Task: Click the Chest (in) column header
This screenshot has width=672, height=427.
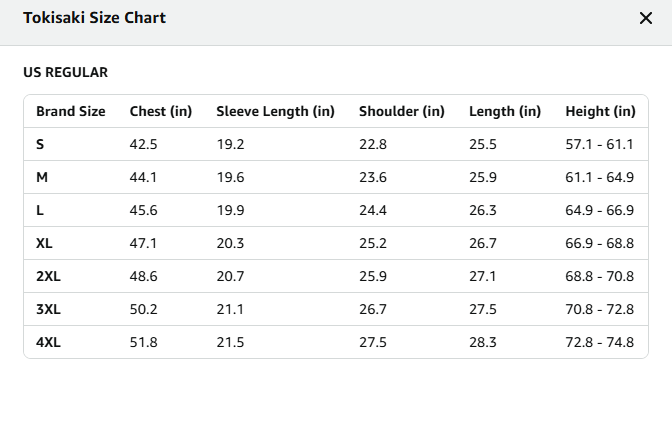Action: (x=161, y=111)
